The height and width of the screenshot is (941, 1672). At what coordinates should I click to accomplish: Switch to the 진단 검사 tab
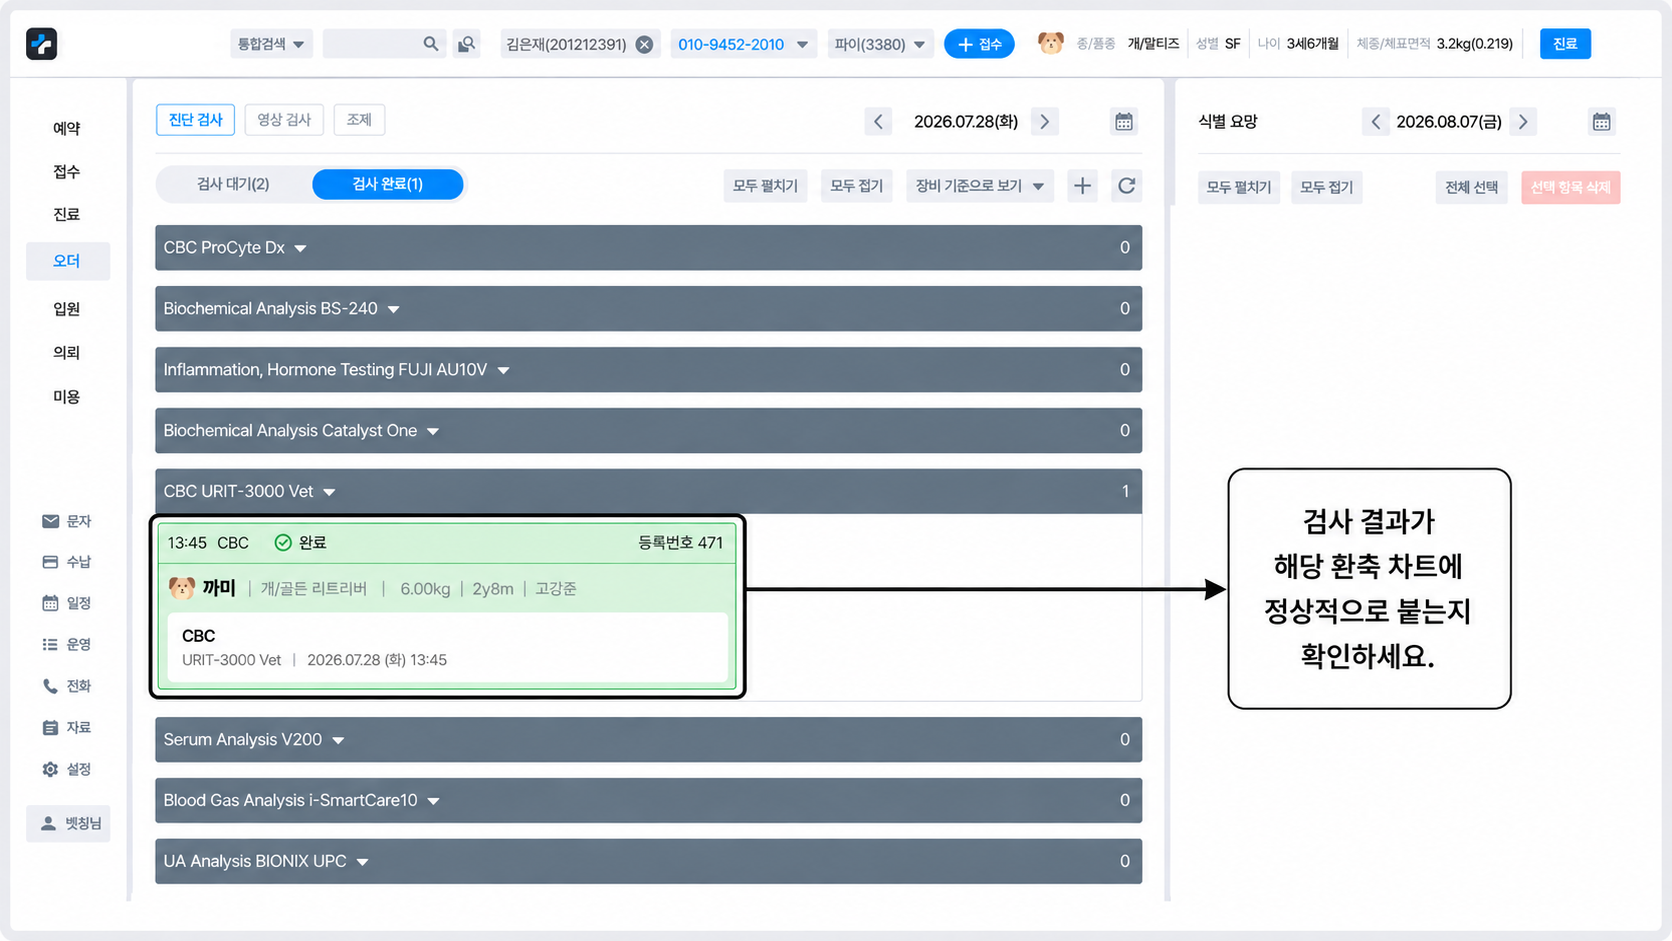coord(195,120)
